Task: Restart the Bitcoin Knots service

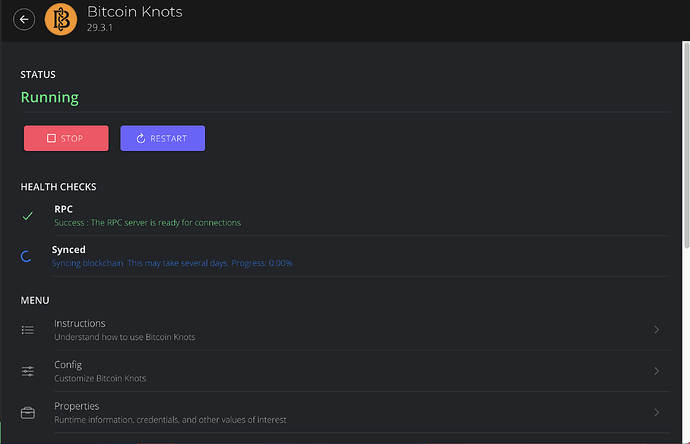Action: pos(162,138)
